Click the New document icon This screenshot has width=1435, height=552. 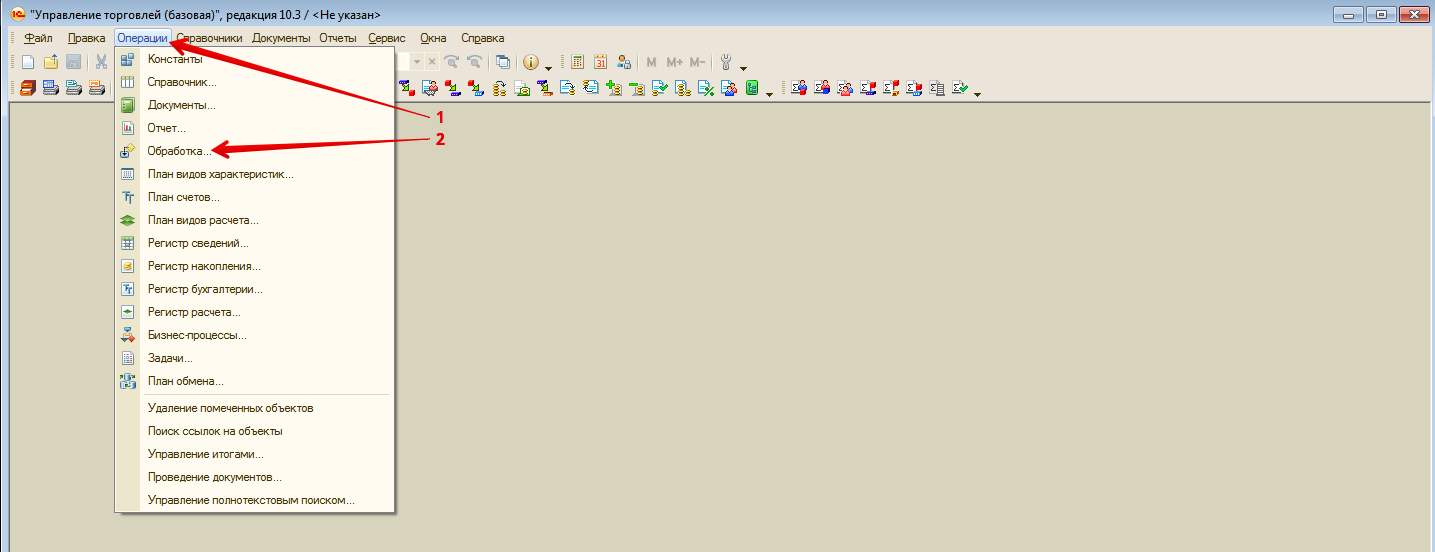(28, 62)
